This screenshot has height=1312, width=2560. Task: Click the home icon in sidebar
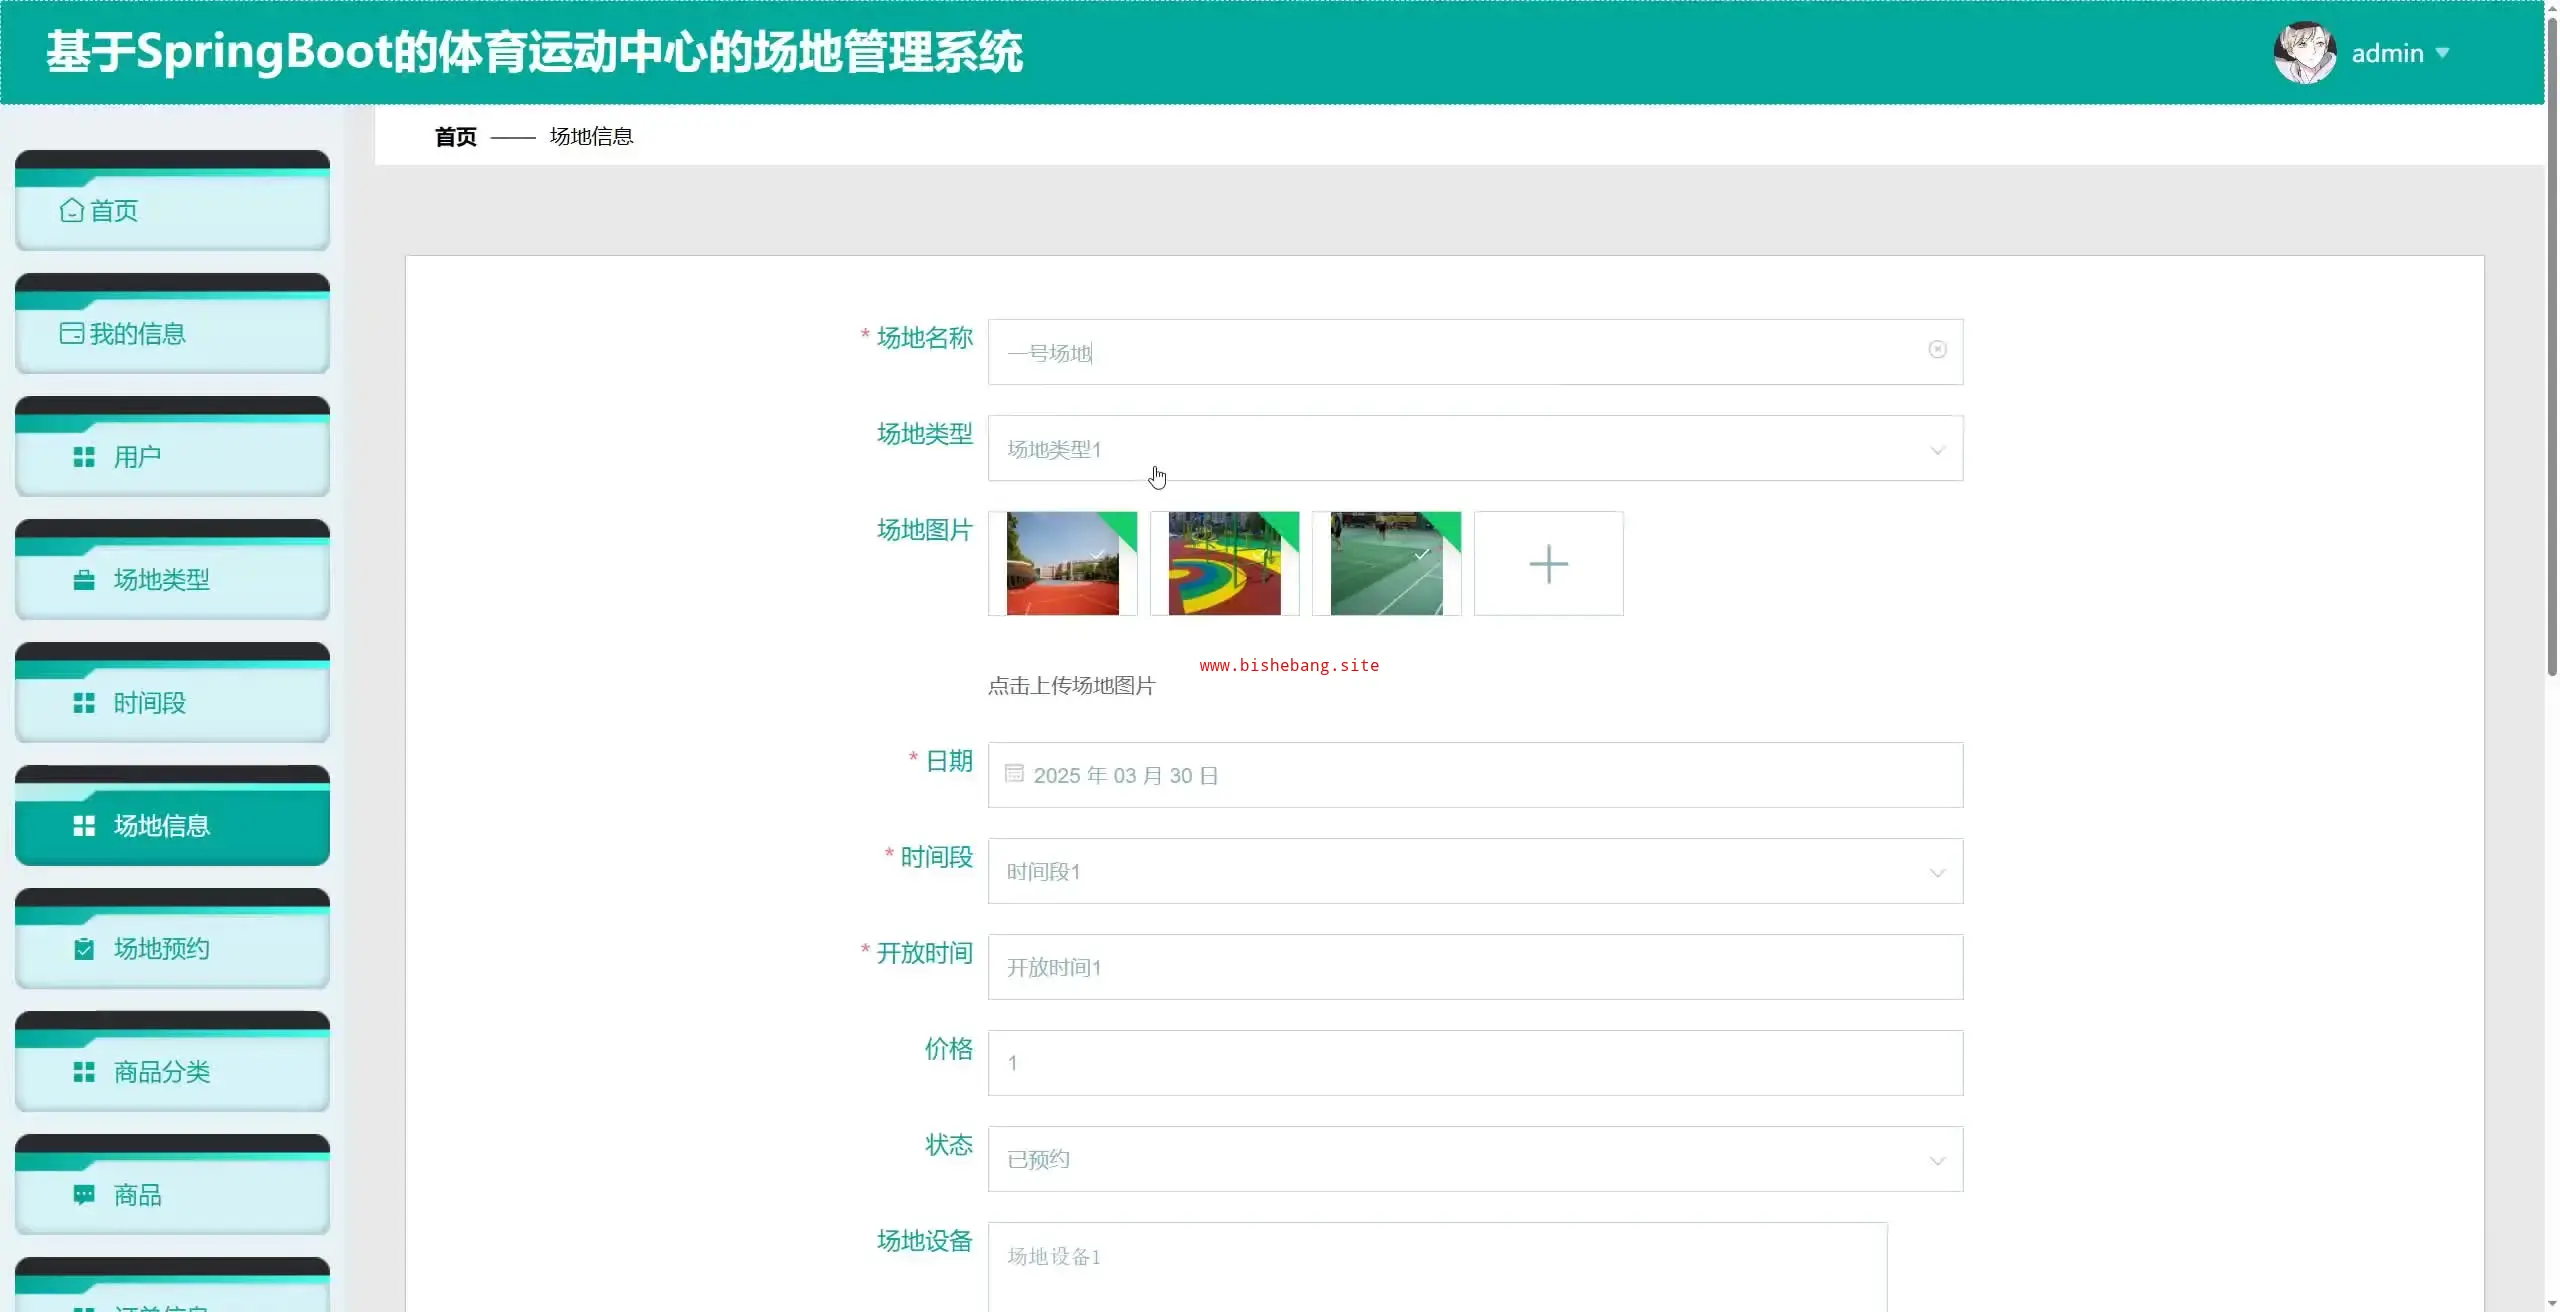click(71, 210)
